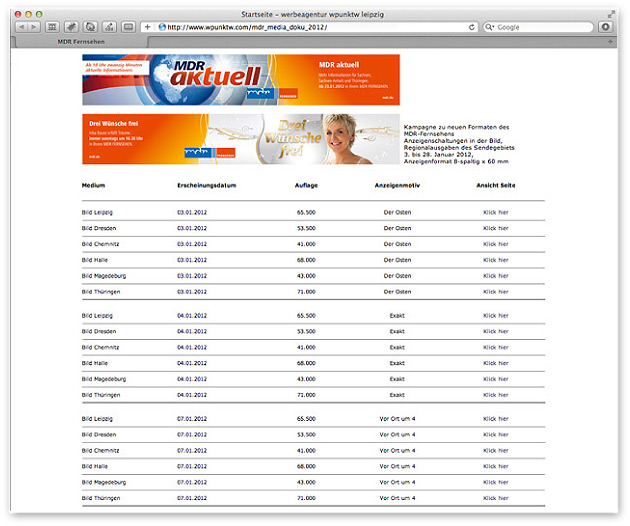
Task: Open Klick hier for Bild Leipzig 03.01.2012
Action: click(x=495, y=212)
